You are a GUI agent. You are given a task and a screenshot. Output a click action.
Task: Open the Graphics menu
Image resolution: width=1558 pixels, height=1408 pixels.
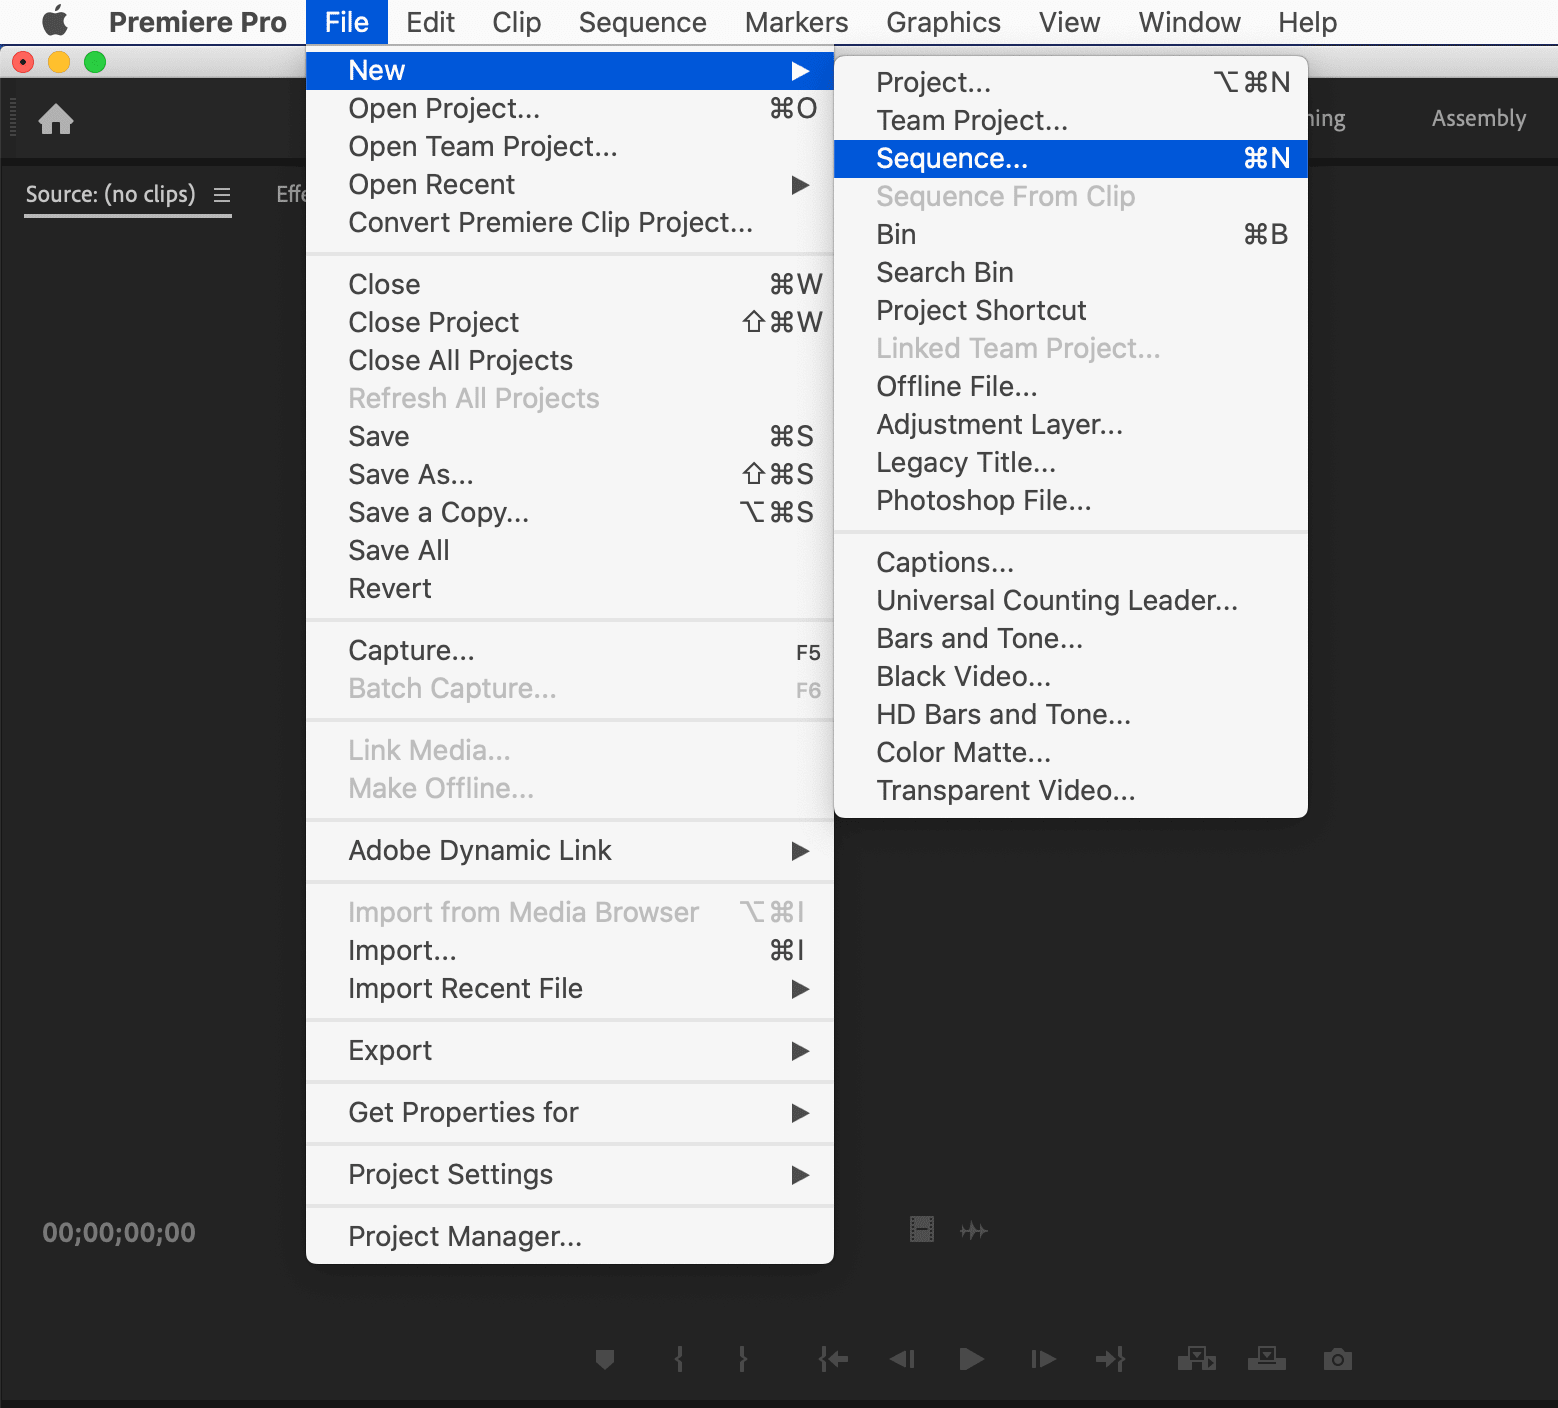(x=944, y=22)
